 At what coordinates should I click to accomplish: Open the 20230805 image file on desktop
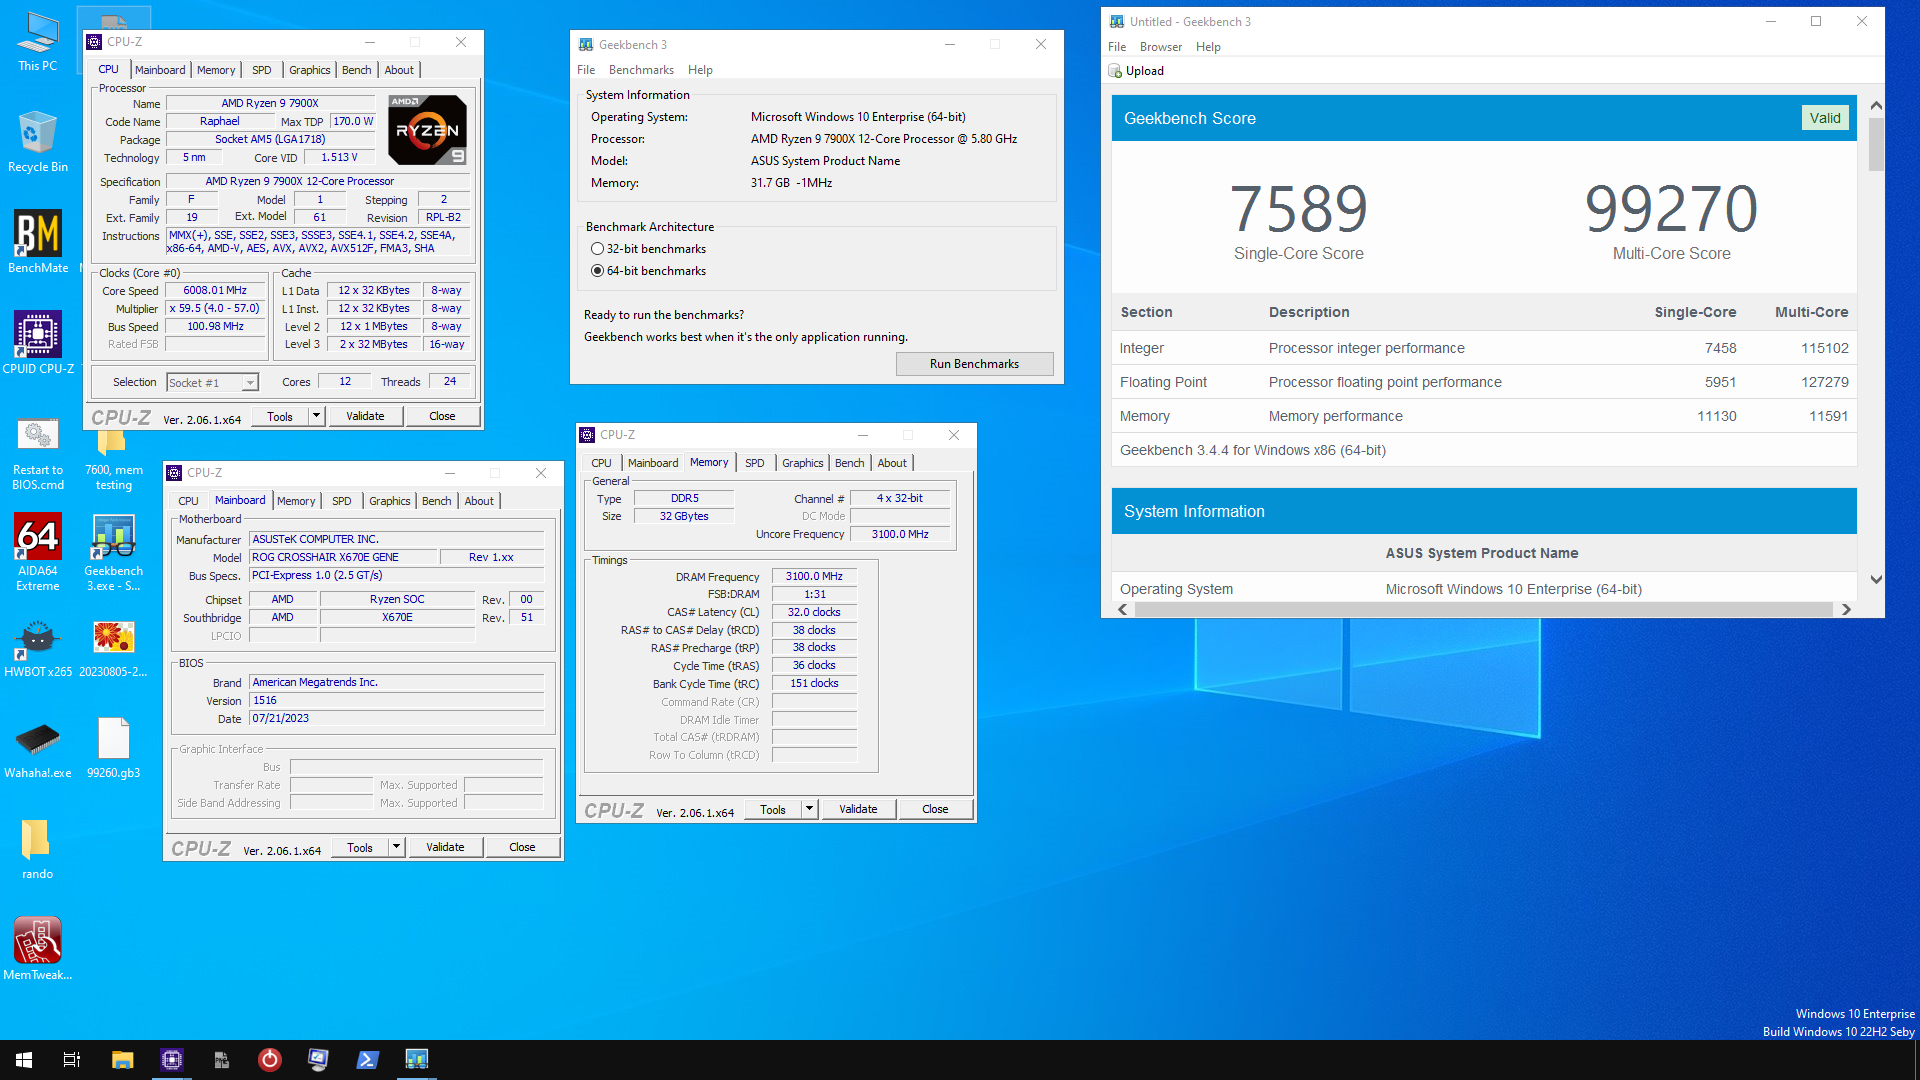click(113, 648)
